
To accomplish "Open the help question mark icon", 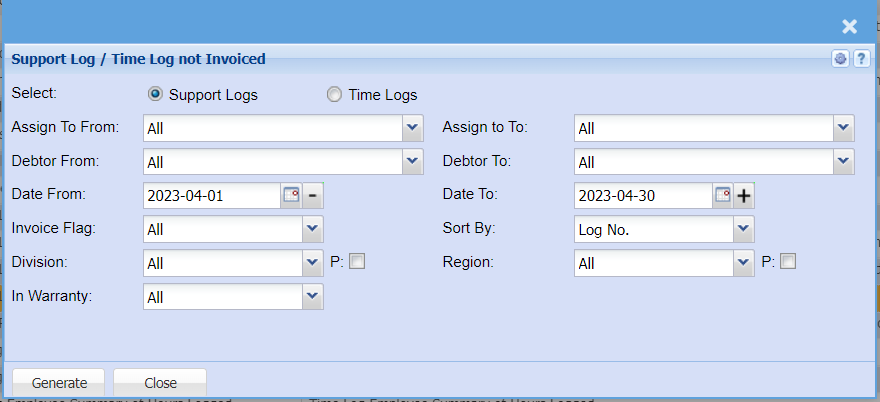I will [x=860, y=59].
